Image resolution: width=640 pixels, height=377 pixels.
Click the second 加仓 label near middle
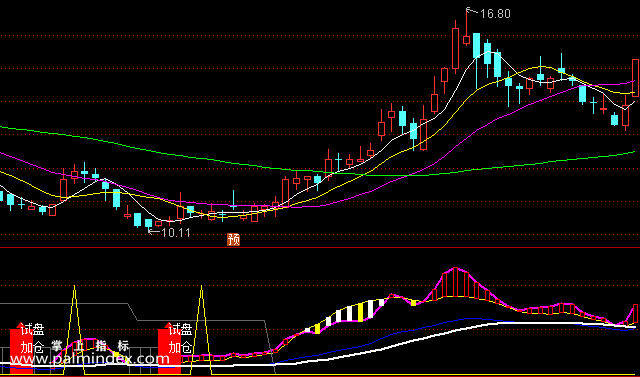click(x=180, y=348)
